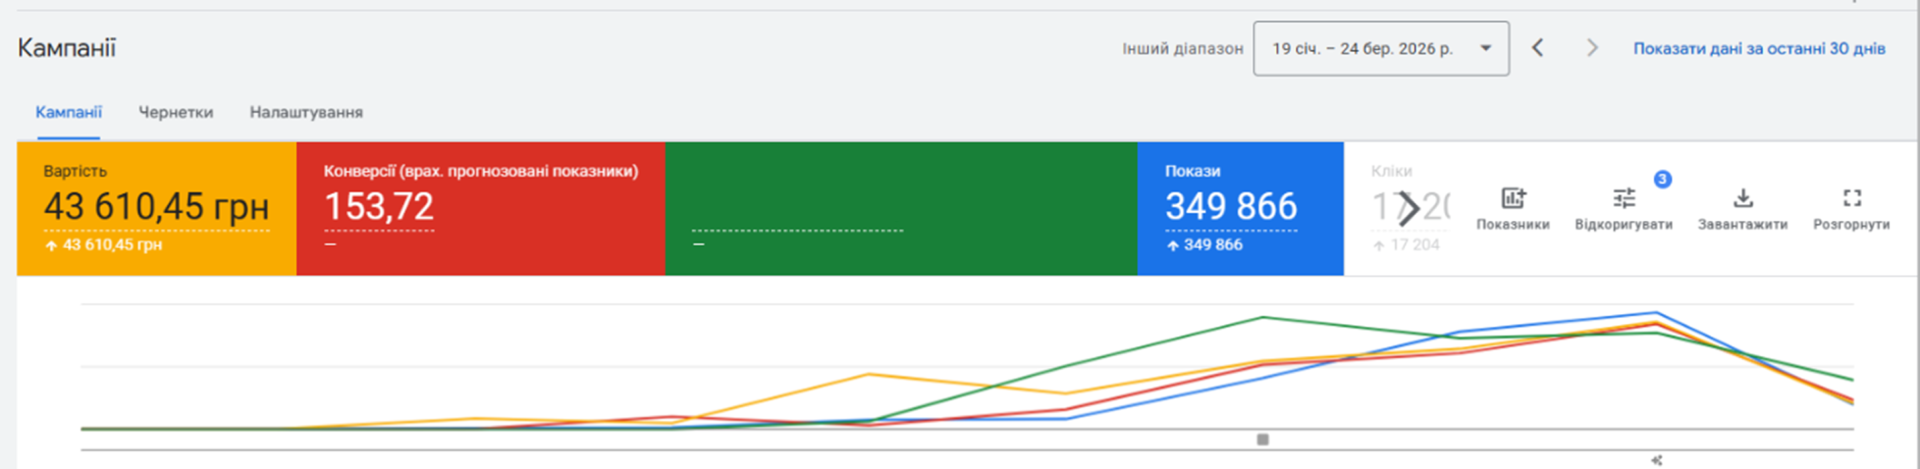
Task: Click 'Показати дані за останні 30 днів' link
Action: (1759, 48)
